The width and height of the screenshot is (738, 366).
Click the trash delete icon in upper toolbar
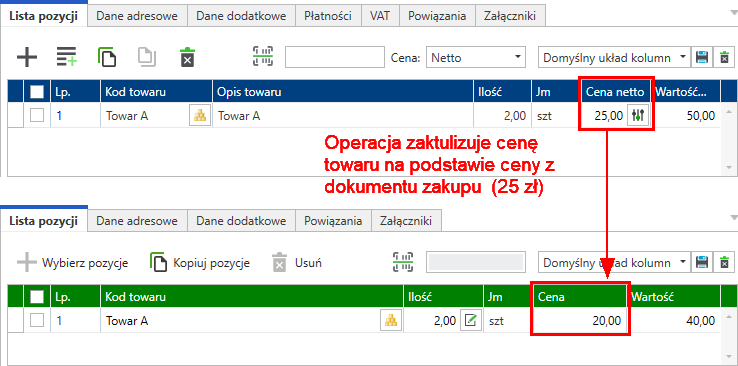coord(187,57)
